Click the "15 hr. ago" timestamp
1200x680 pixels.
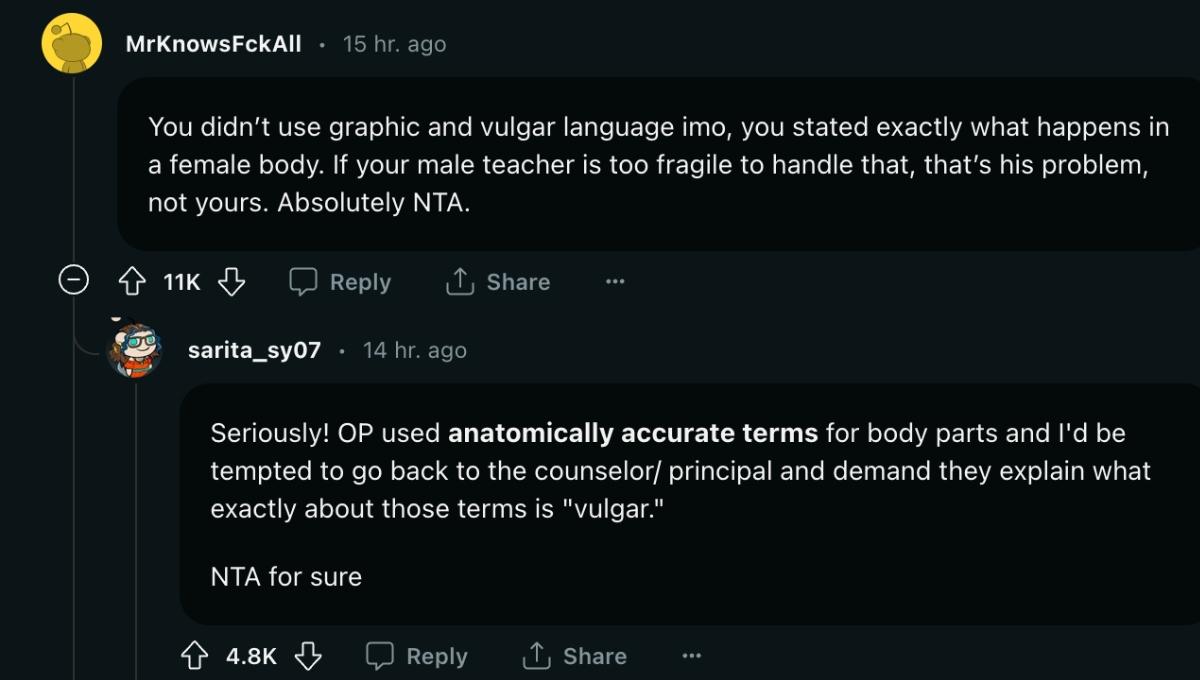click(x=394, y=44)
